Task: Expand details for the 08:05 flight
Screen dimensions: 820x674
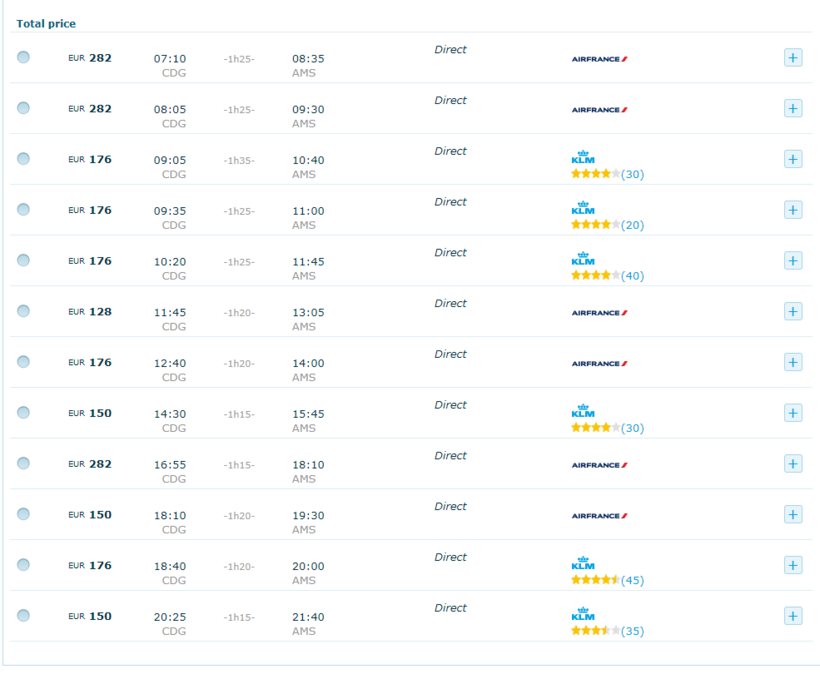Action: tap(793, 108)
